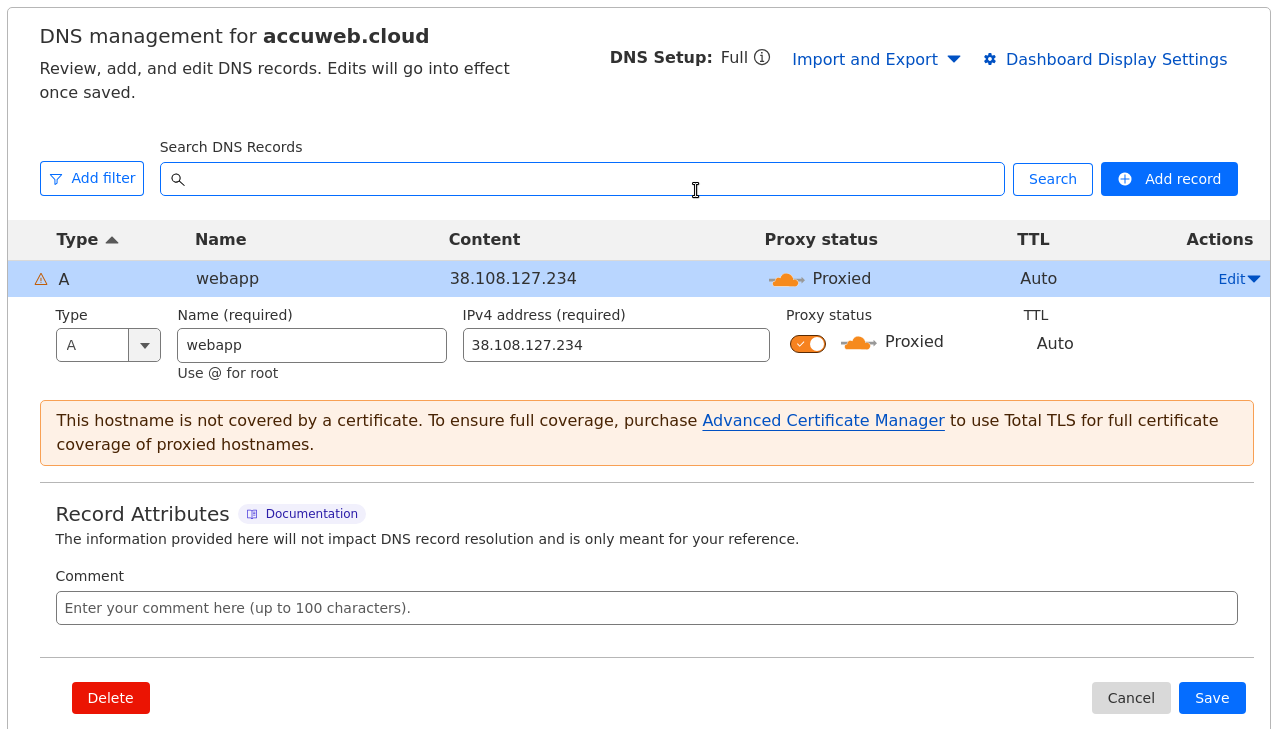Click the warning triangle on the webapp row
Viewport: 1279px width, 729px height.
pyautogui.click(x=41, y=279)
